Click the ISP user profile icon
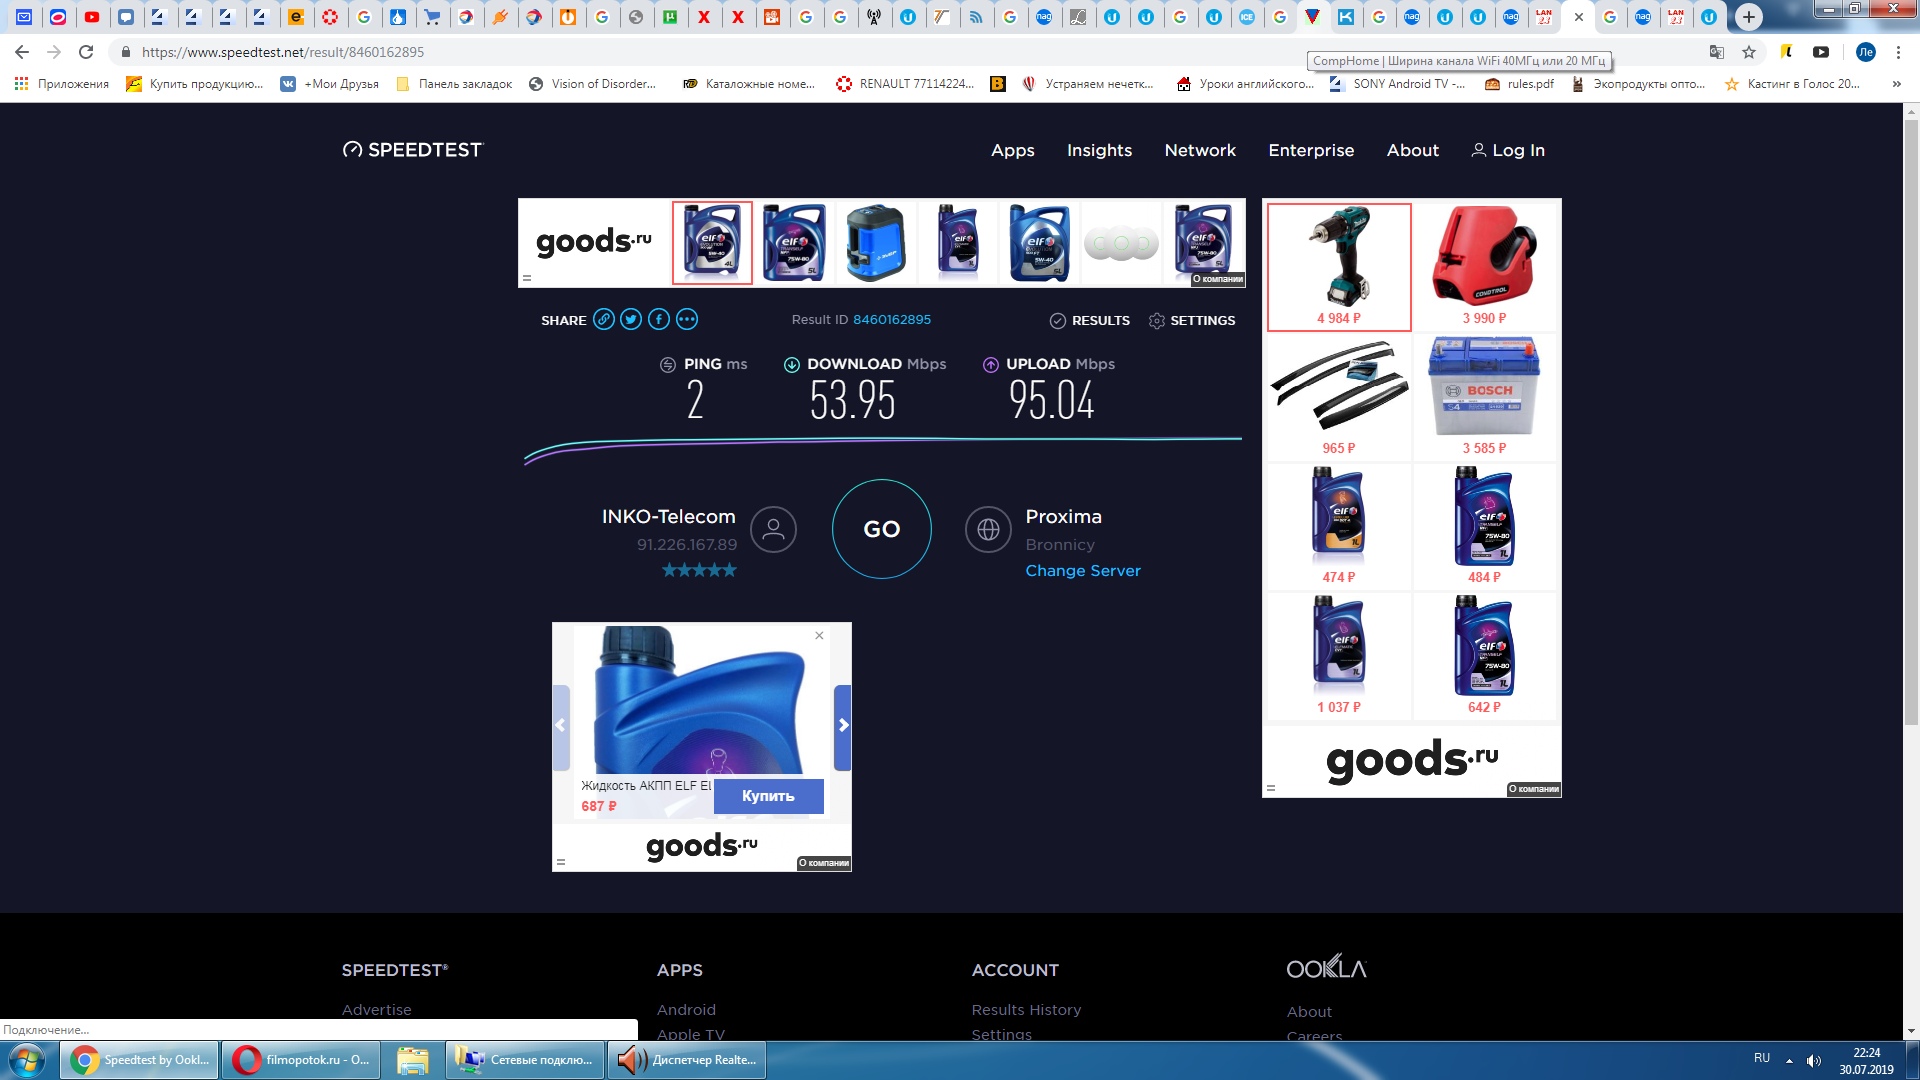 tap(773, 530)
